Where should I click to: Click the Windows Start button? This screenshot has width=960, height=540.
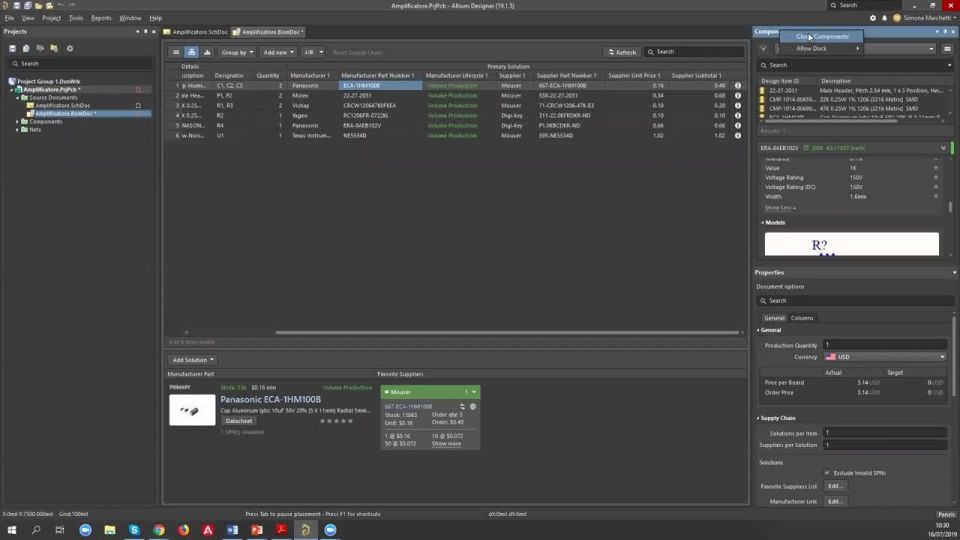tap(12, 530)
